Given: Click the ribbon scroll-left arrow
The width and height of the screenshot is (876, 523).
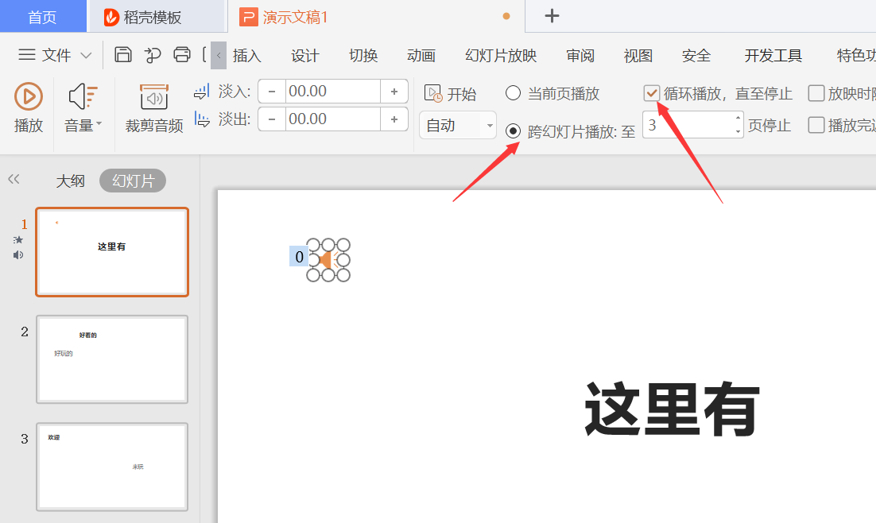Looking at the screenshot, I should (218, 55).
